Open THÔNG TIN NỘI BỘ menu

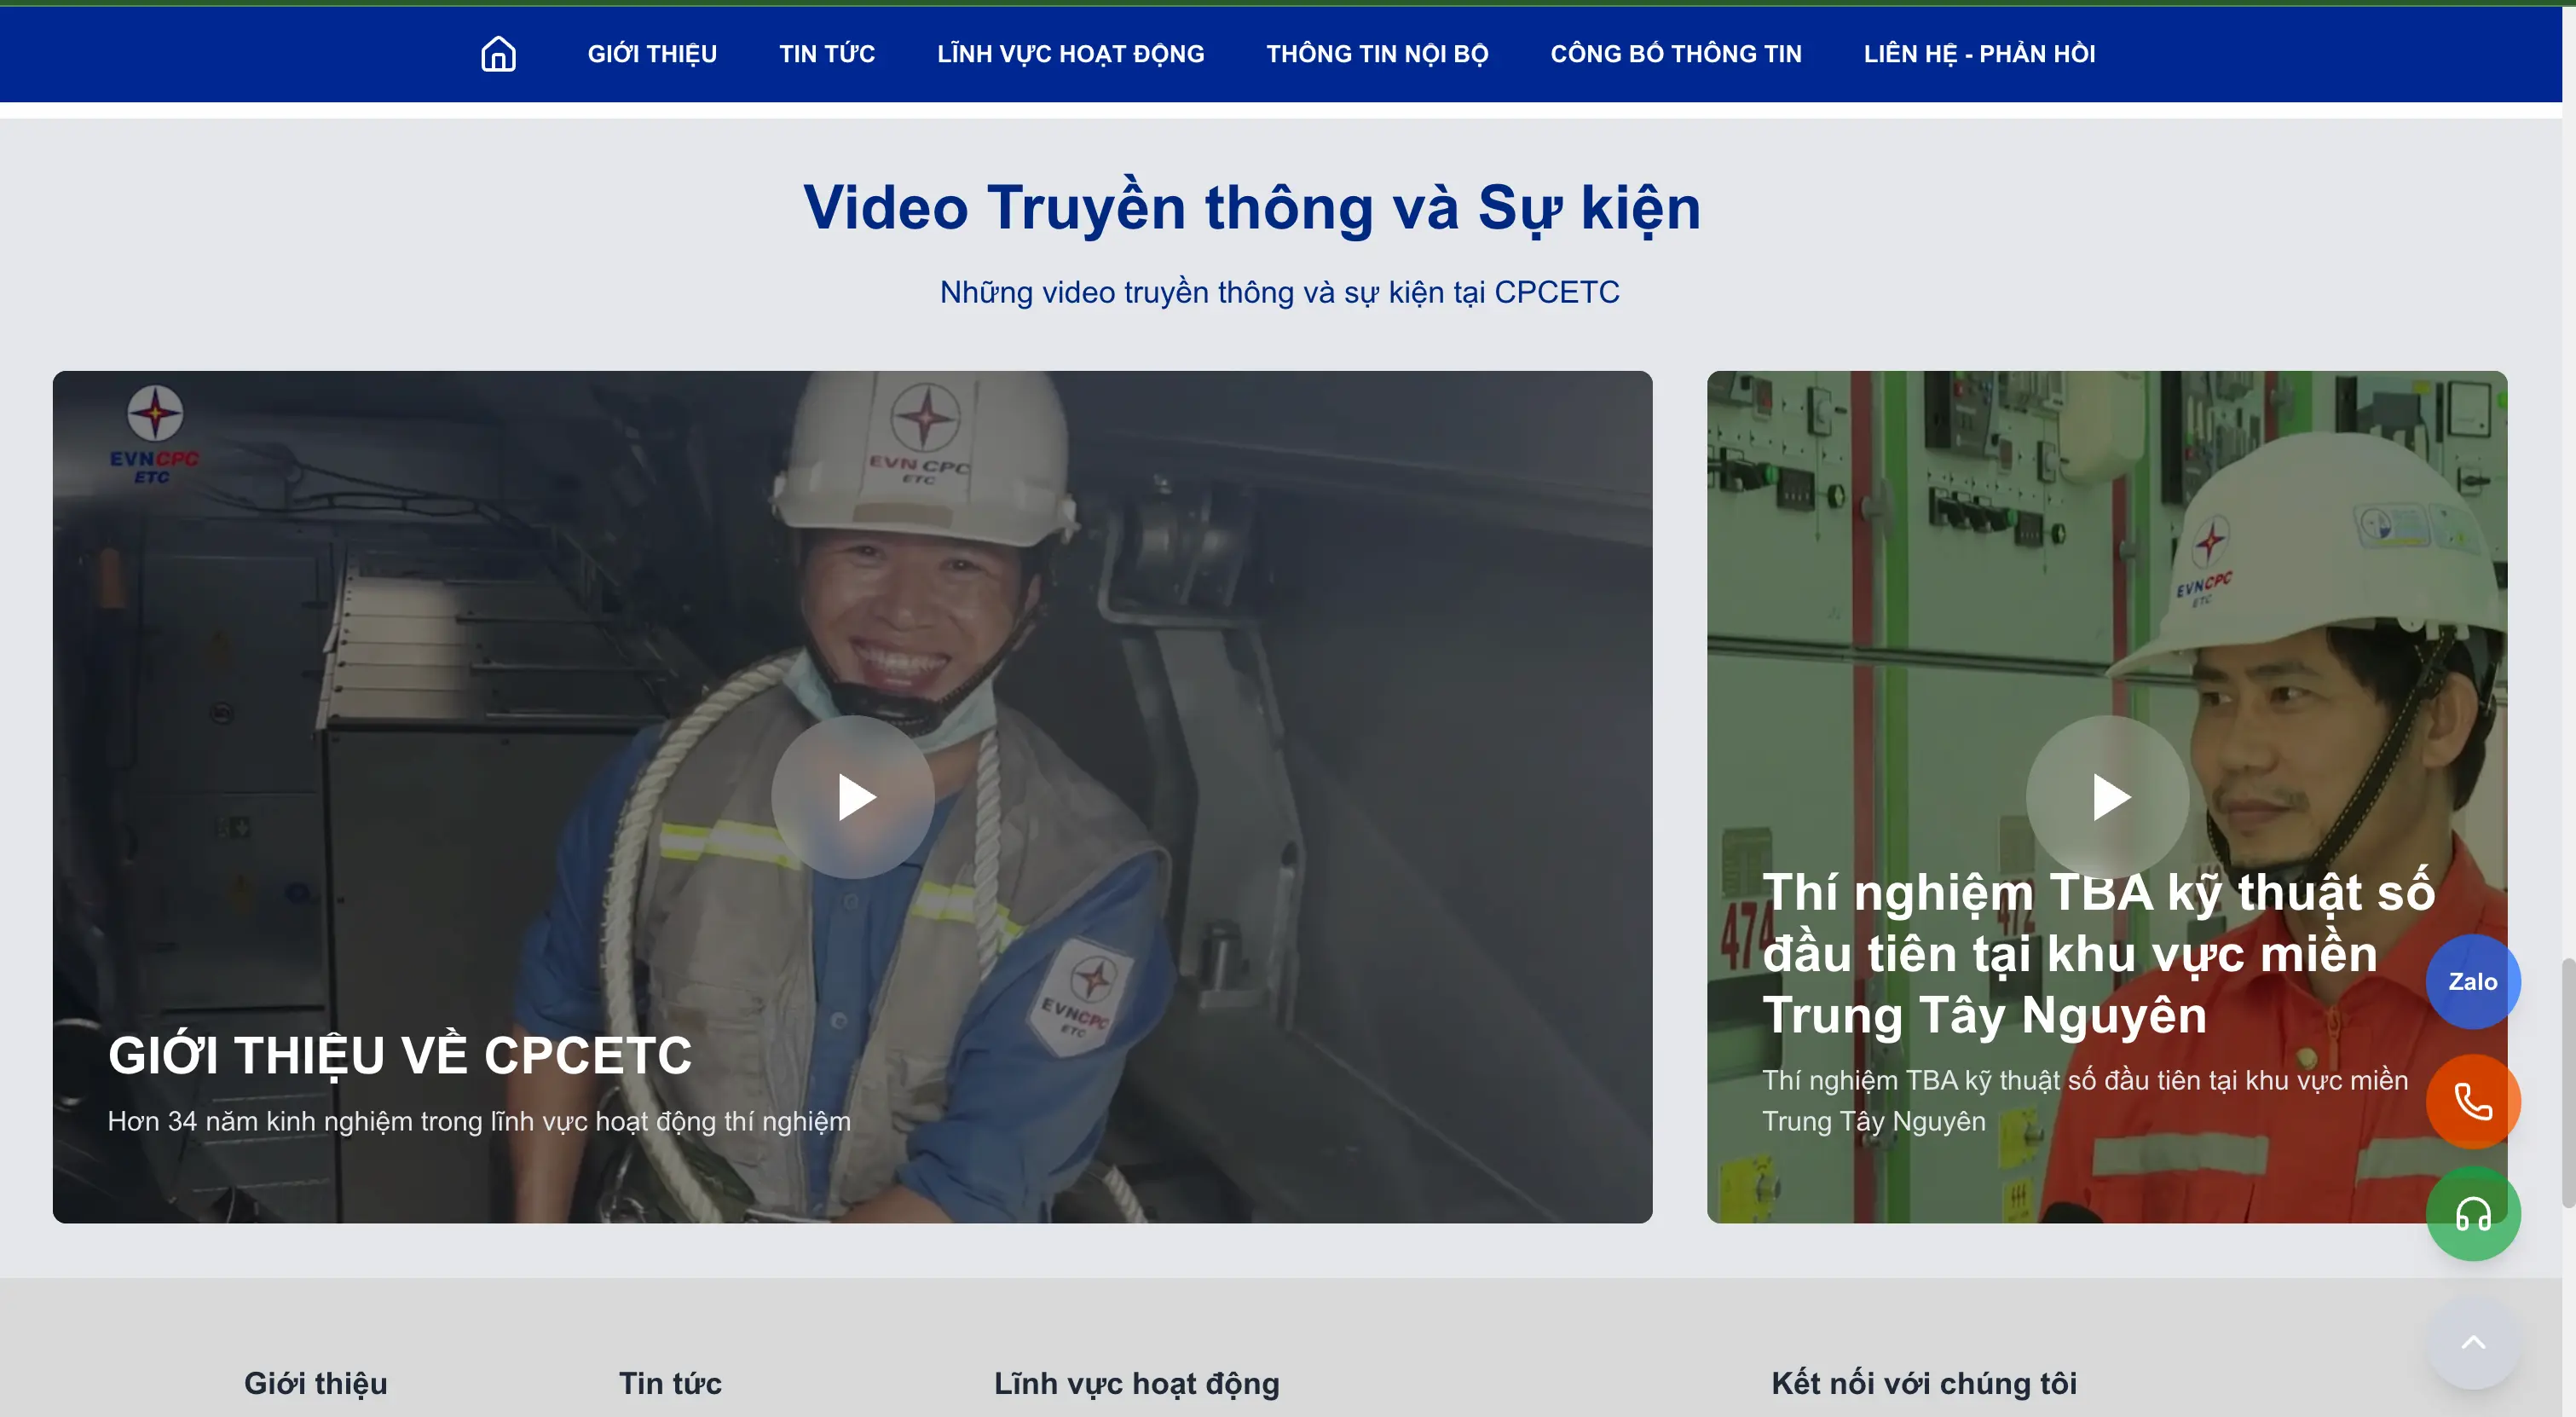1377,54
